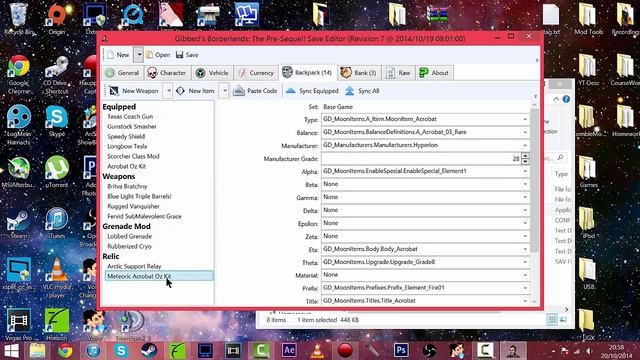The height and width of the screenshot is (360, 640).
Task: Select equipped Acrobat Oz Kit item
Action: (x=127, y=166)
